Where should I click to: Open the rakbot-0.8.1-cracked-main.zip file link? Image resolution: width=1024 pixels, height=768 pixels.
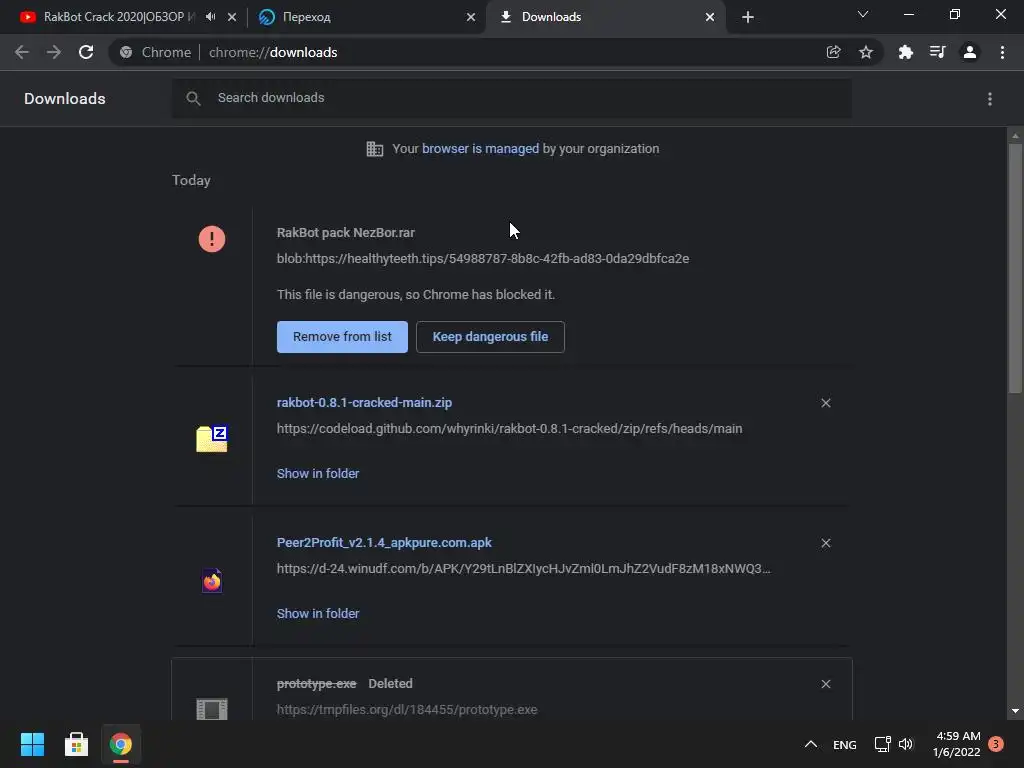[364, 403]
